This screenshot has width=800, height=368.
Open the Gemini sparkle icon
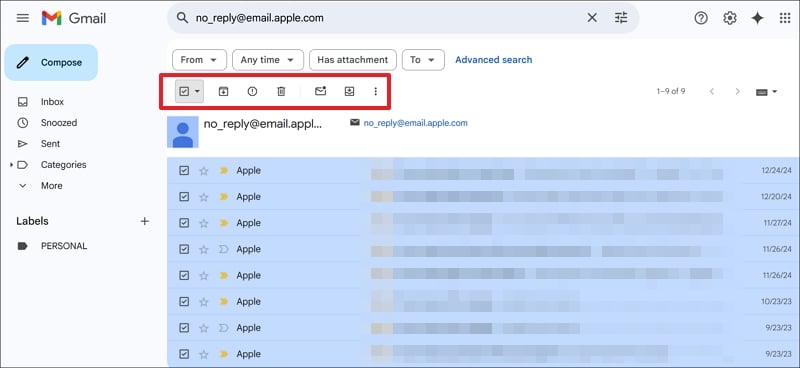(758, 18)
